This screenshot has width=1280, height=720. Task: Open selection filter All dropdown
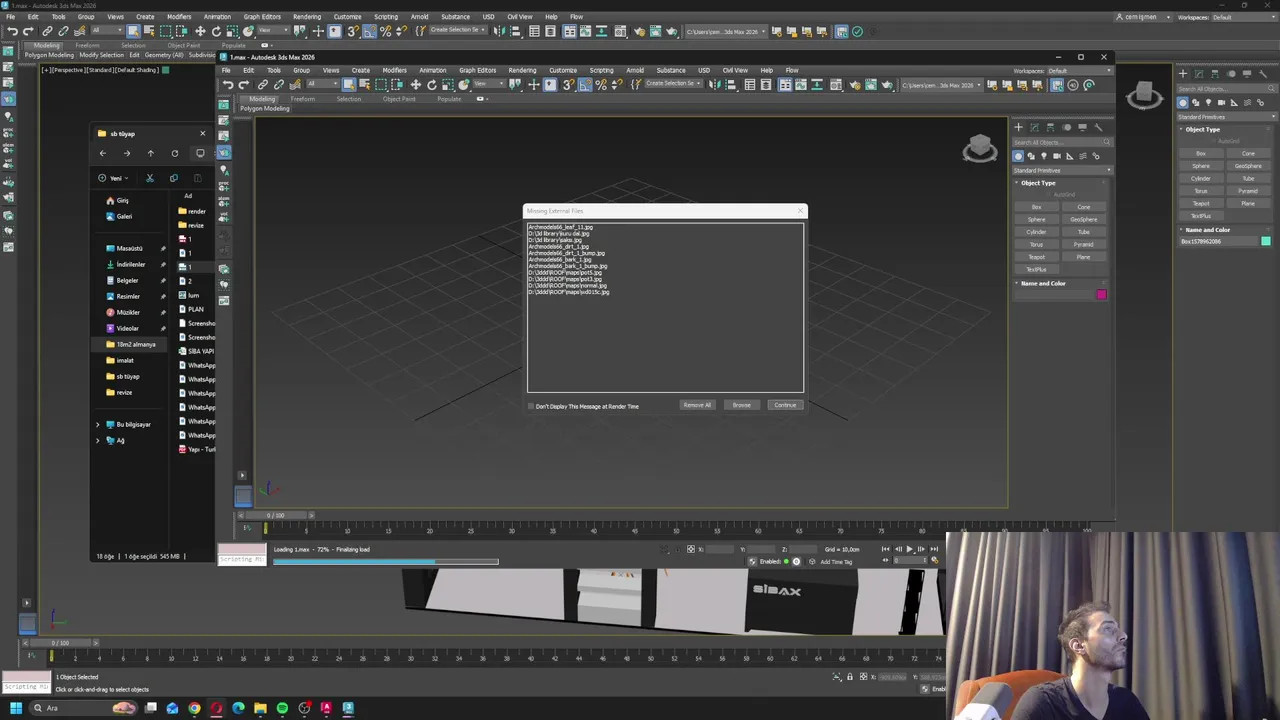tap(322, 85)
